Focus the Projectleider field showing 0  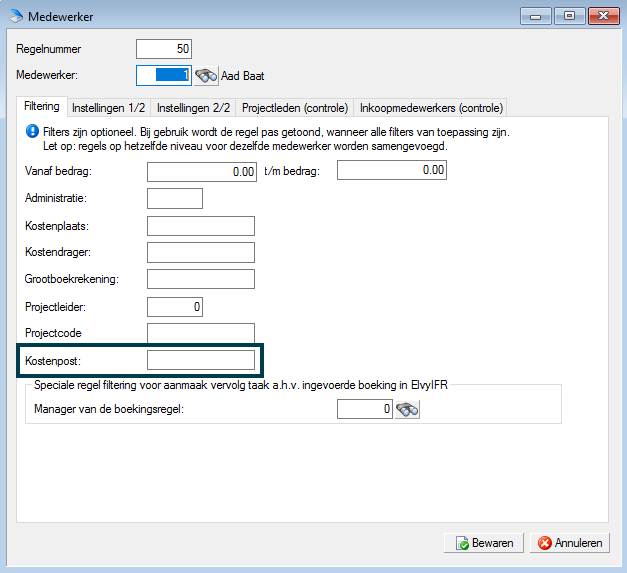175,307
